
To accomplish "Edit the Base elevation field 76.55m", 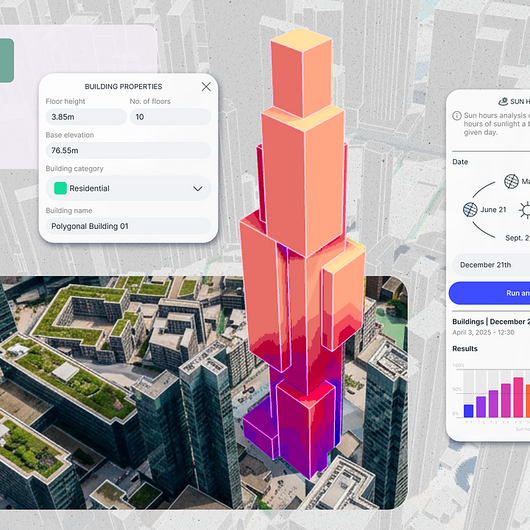I will pos(128,150).
